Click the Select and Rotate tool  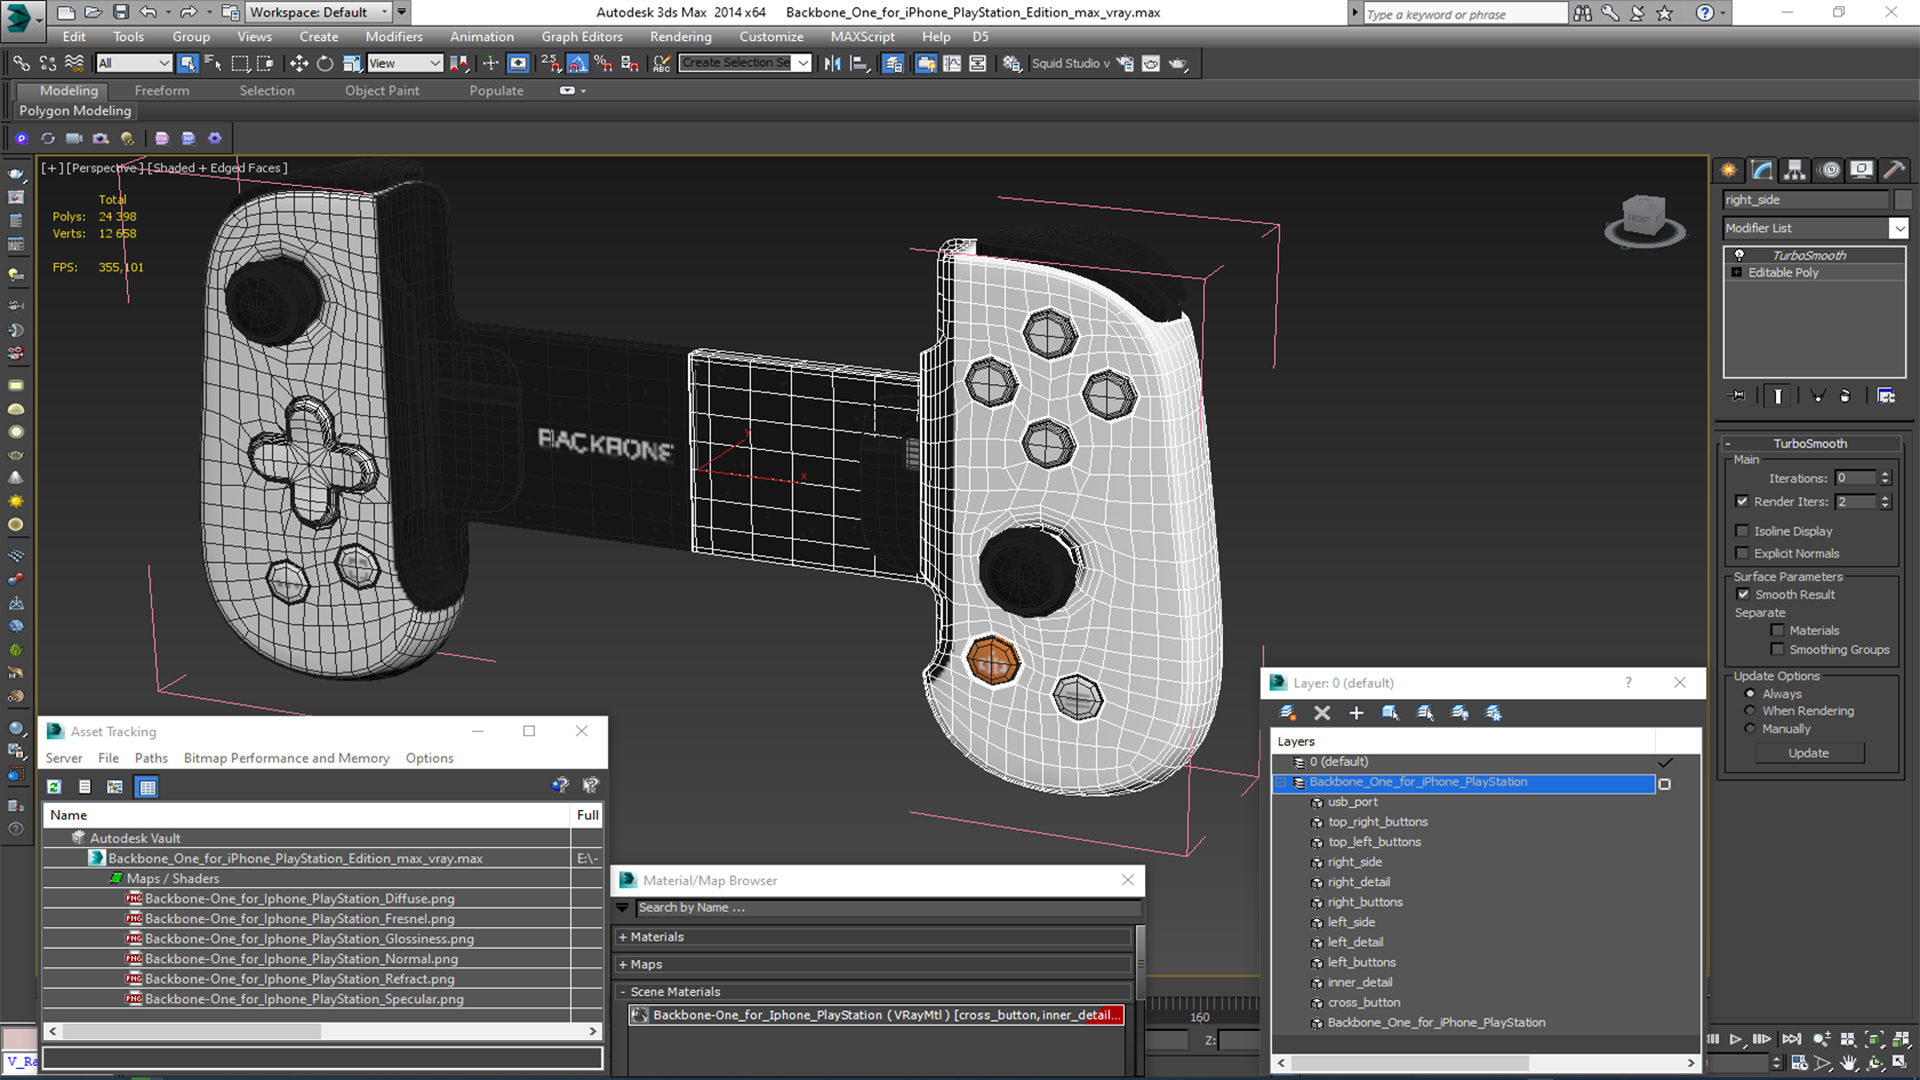[325, 63]
